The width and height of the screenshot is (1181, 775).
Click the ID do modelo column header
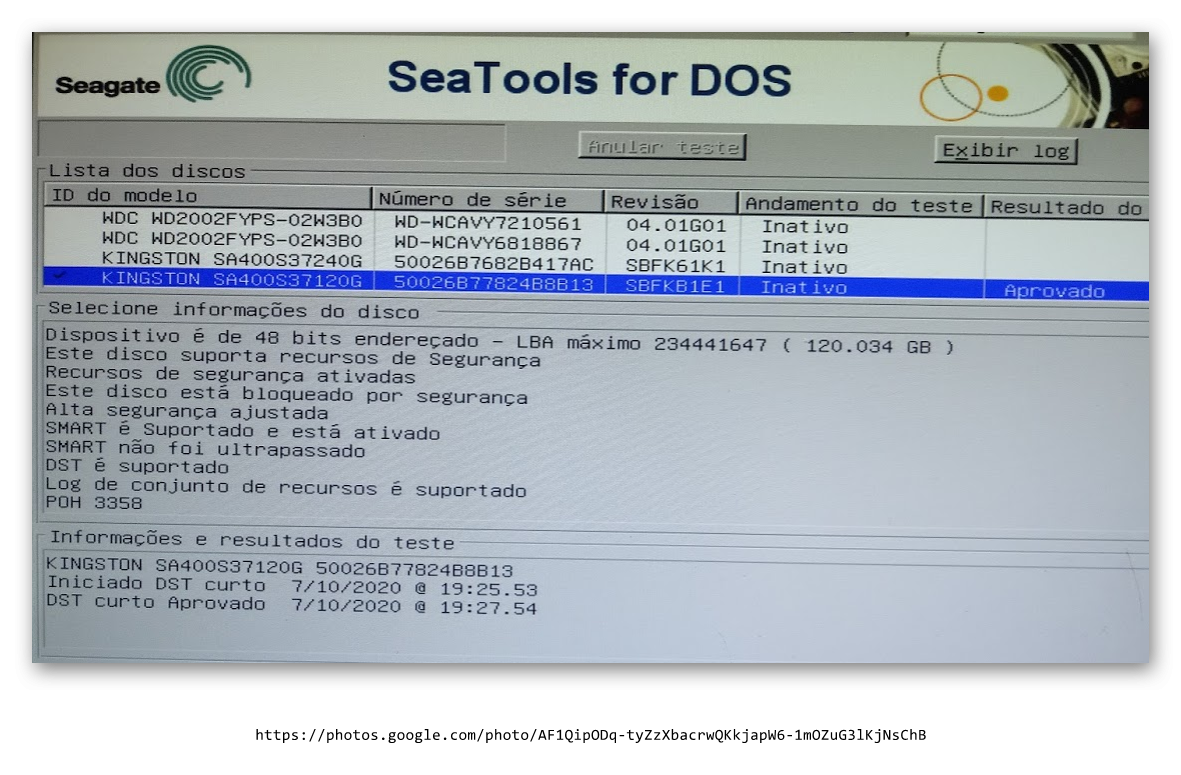207,196
